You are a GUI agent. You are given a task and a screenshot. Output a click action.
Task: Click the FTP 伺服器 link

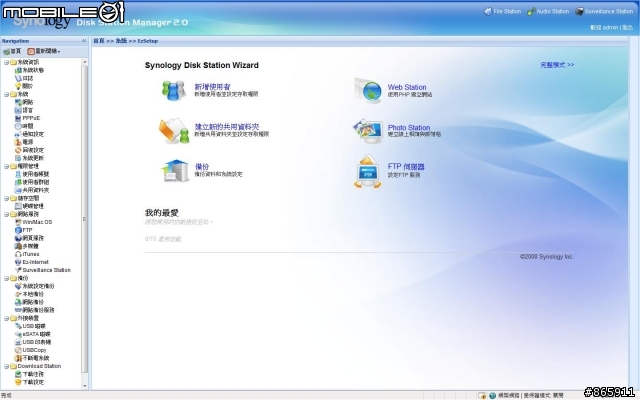coord(406,167)
